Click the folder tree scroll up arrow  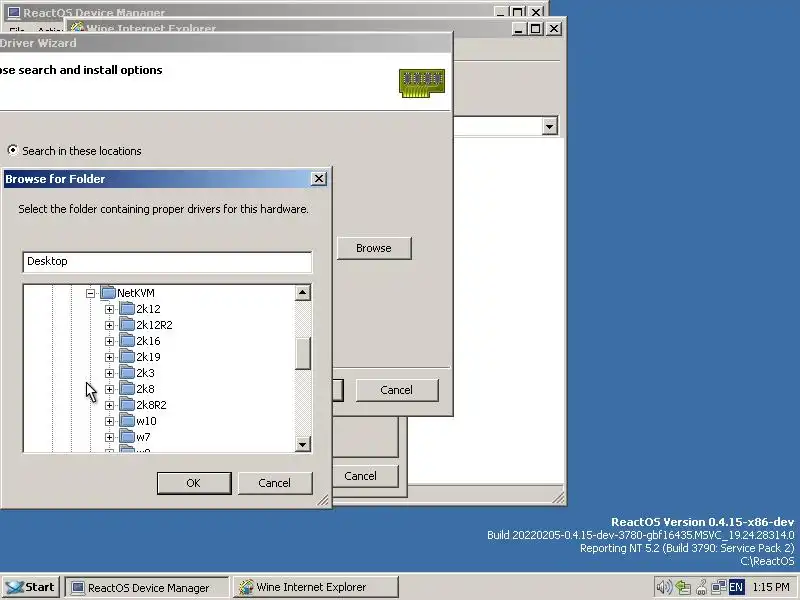(x=303, y=293)
